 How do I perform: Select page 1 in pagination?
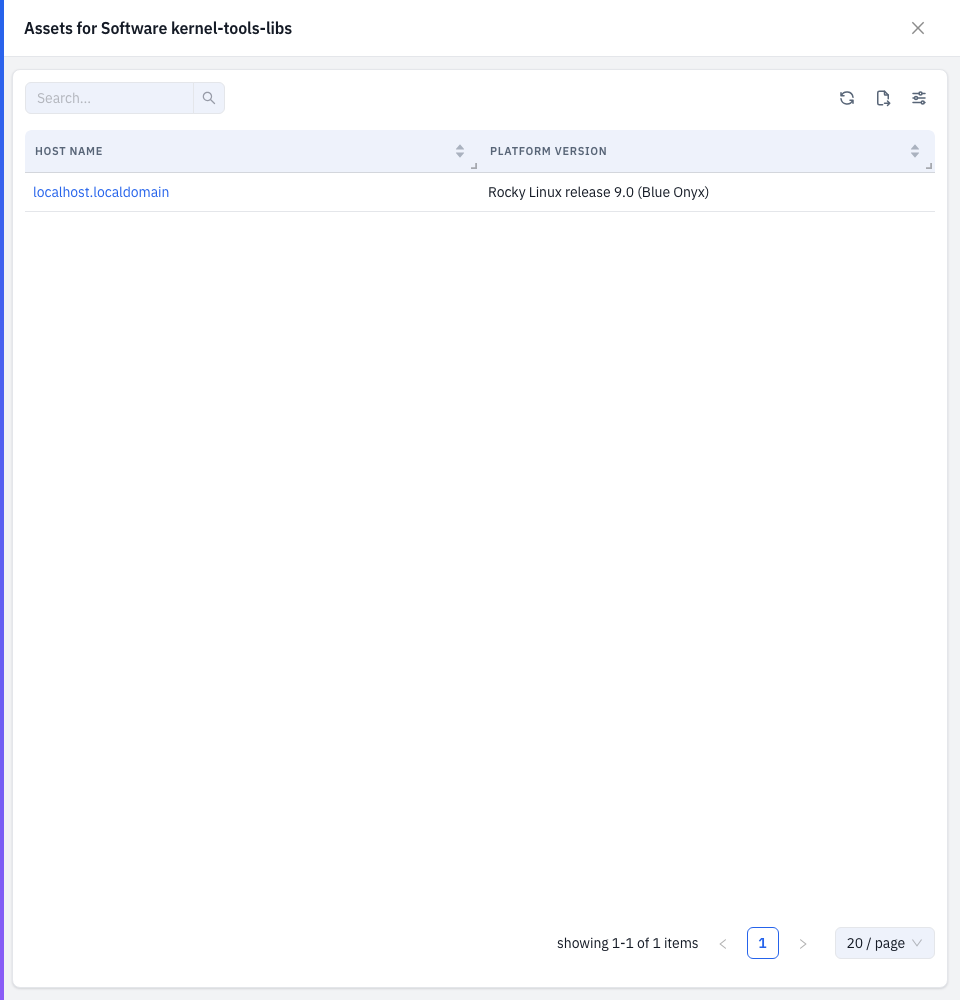pyautogui.click(x=762, y=943)
